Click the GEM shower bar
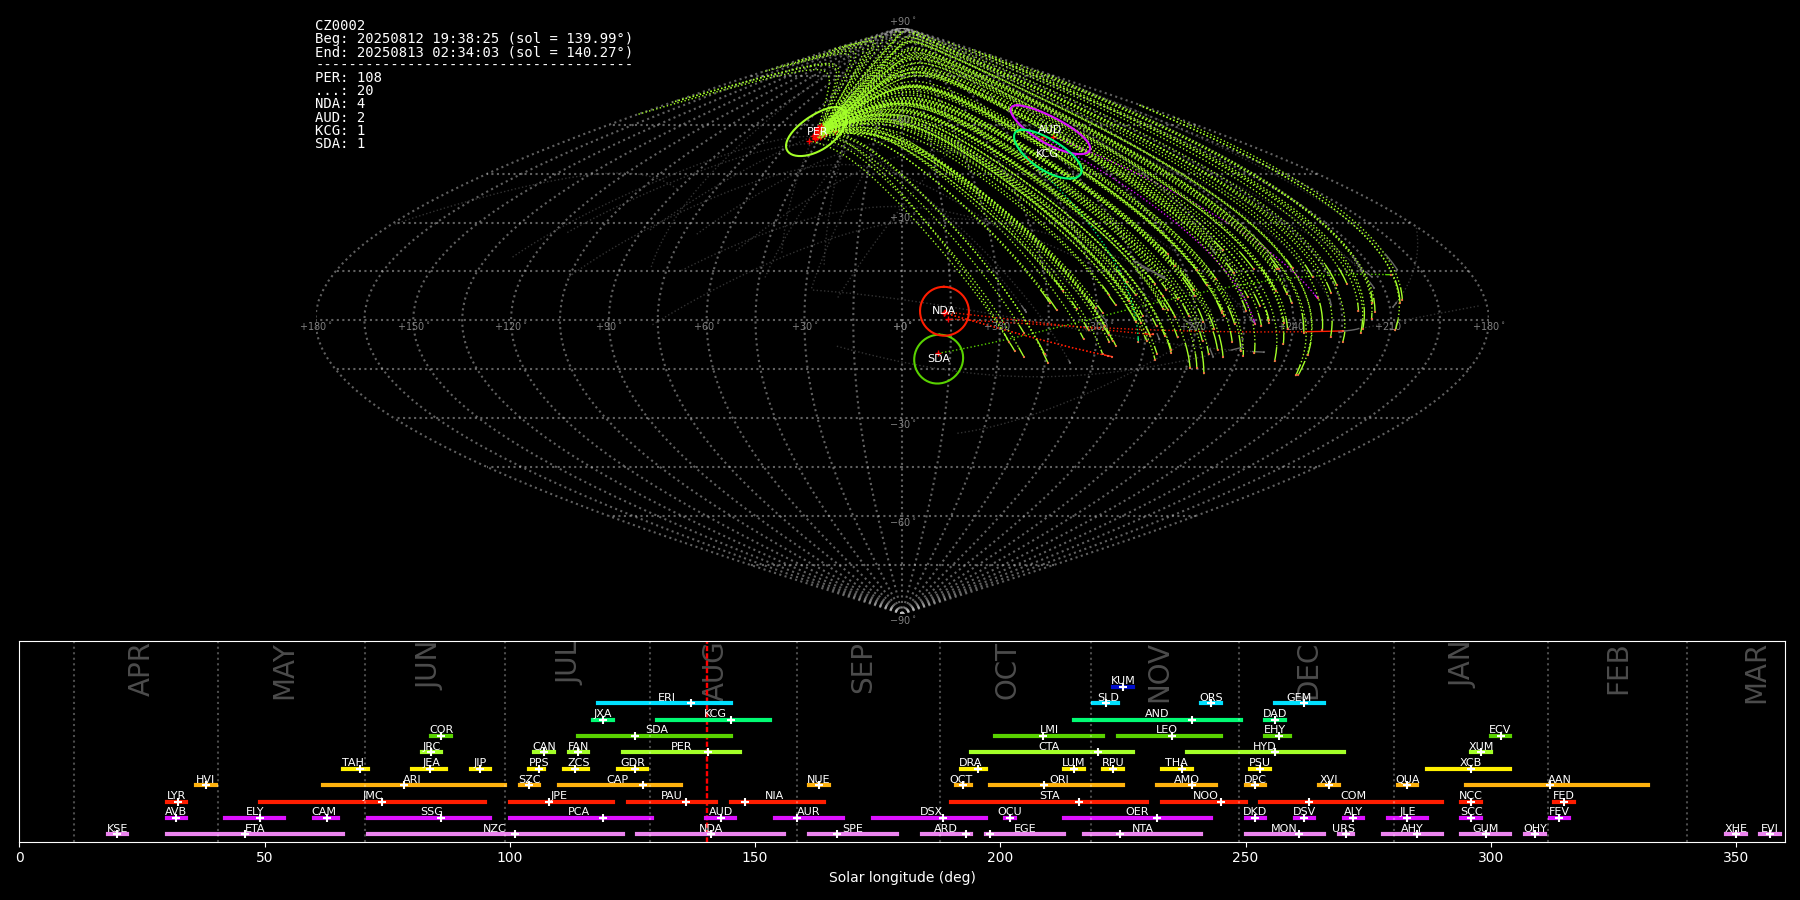The image size is (1800, 900). click(x=1299, y=703)
